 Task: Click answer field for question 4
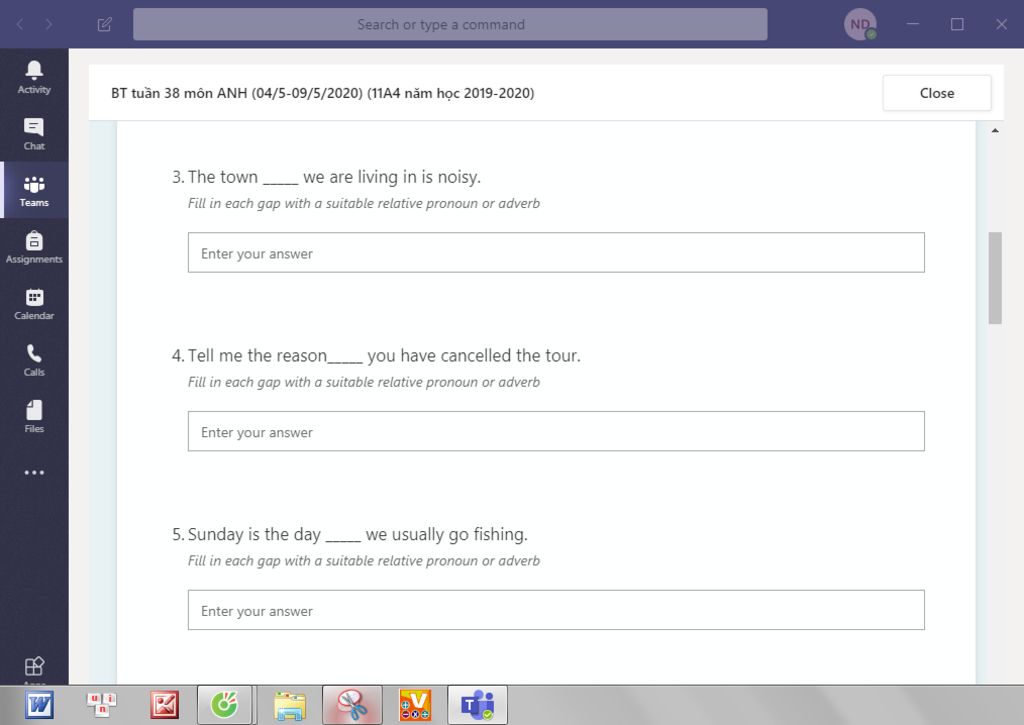556,431
